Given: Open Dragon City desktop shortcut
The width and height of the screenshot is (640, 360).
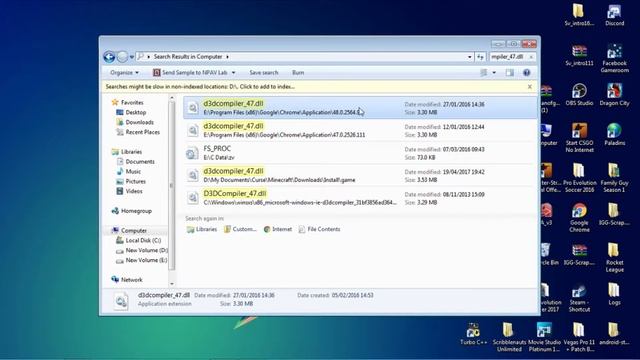Looking at the screenshot, I should 615,95.
